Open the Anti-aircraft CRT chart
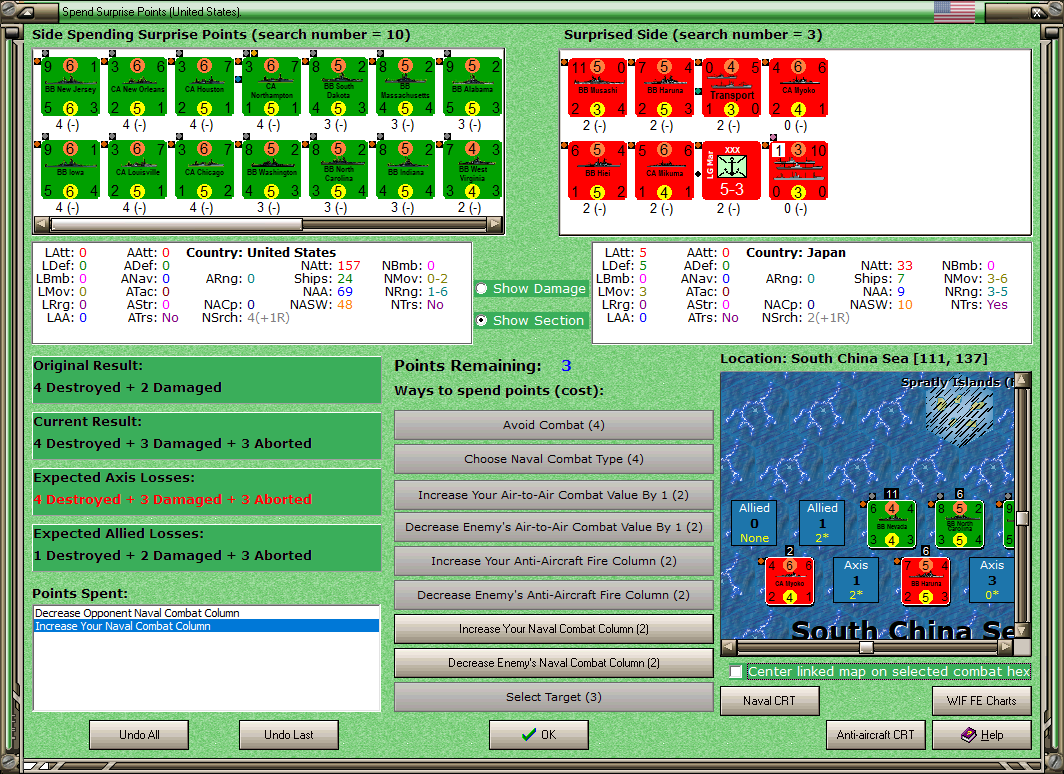Image resolution: width=1064 pixels, height=774 pixels. pos(875,735)
